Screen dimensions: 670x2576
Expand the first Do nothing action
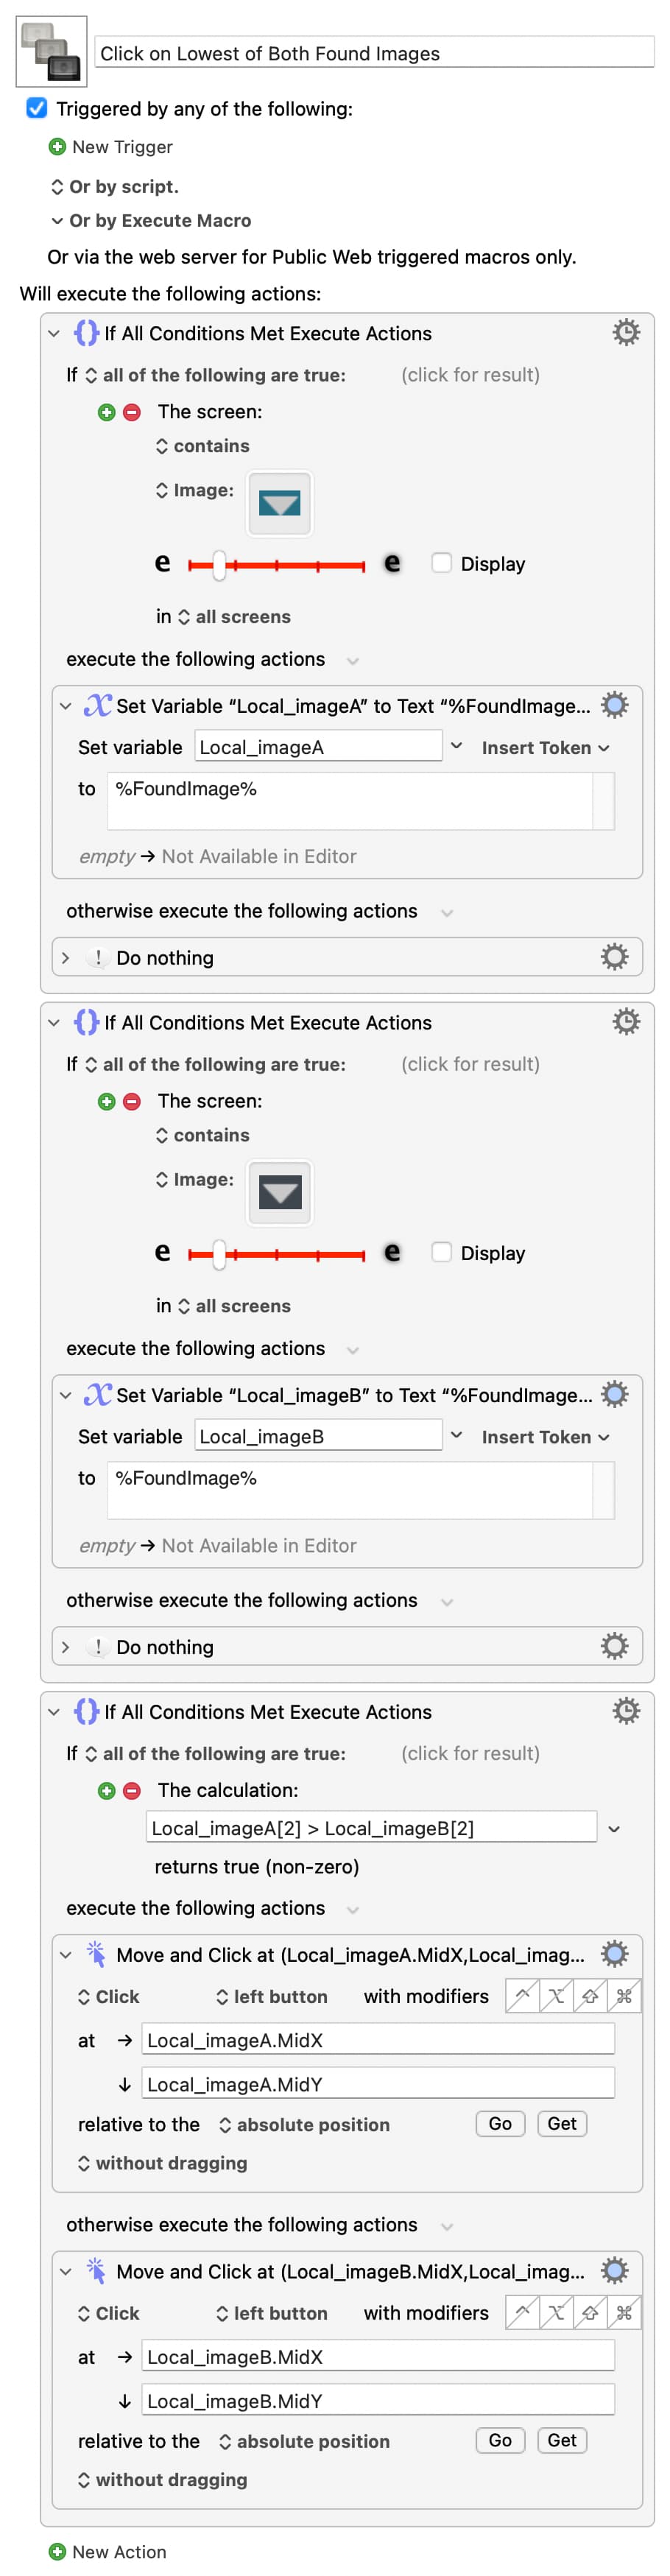65,958
